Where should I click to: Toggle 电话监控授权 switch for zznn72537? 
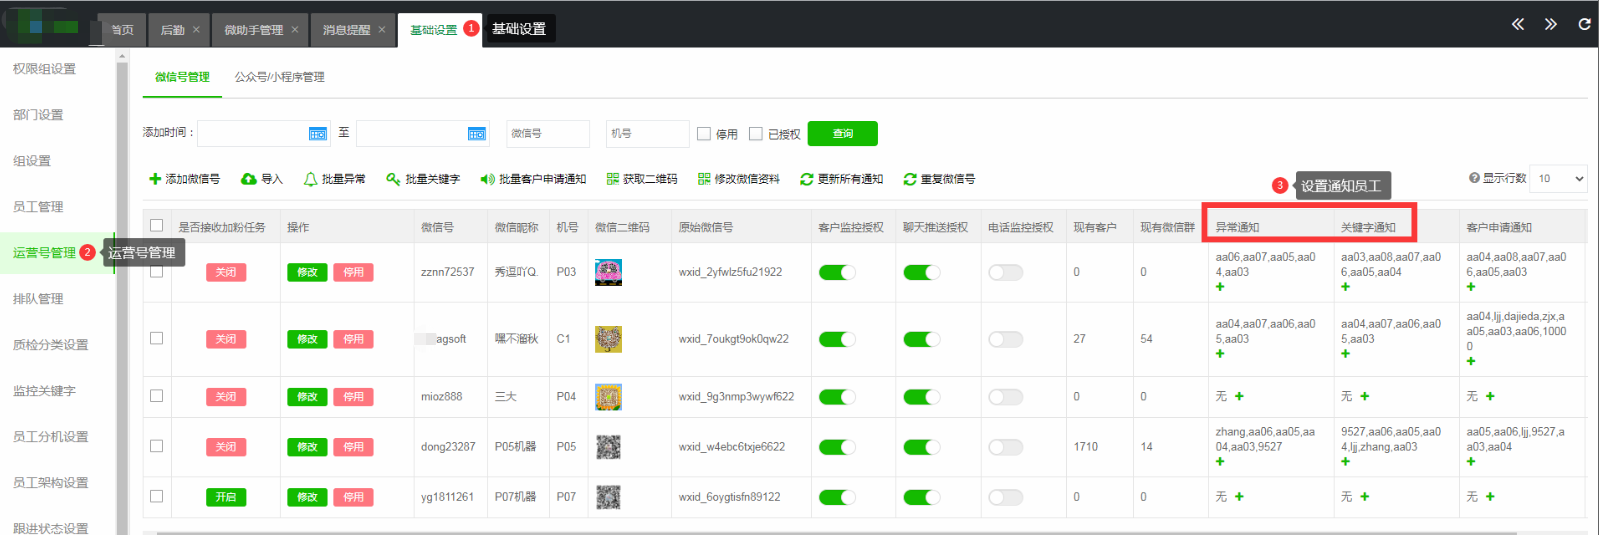coord(1005,272)
